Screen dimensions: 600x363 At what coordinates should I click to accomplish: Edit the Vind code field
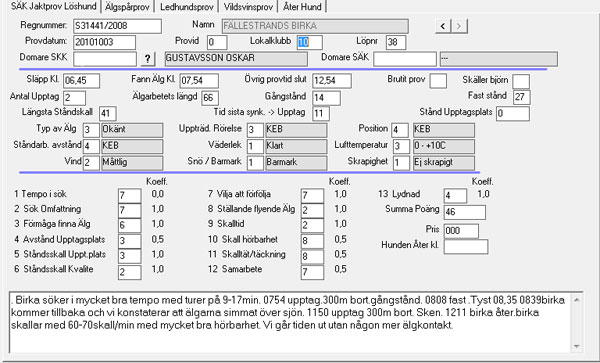click(91, 163)
